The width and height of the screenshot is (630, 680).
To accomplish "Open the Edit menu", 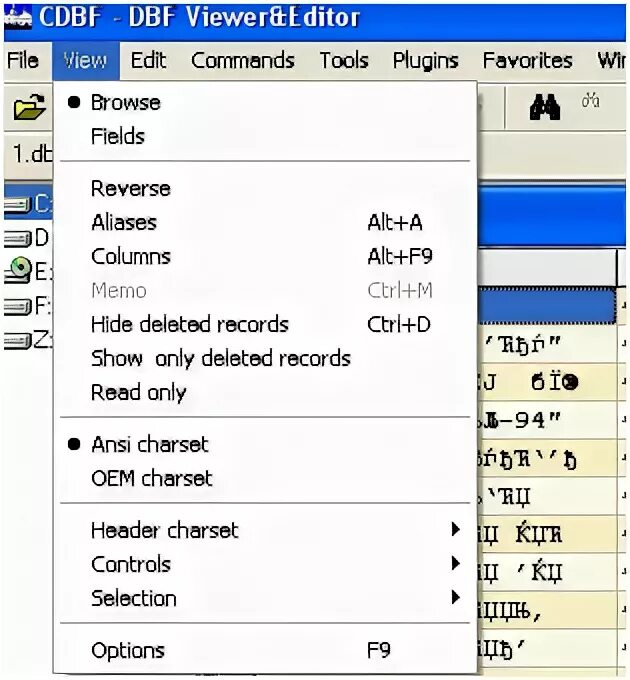I will pyautogui.click(x=148, y=60).
